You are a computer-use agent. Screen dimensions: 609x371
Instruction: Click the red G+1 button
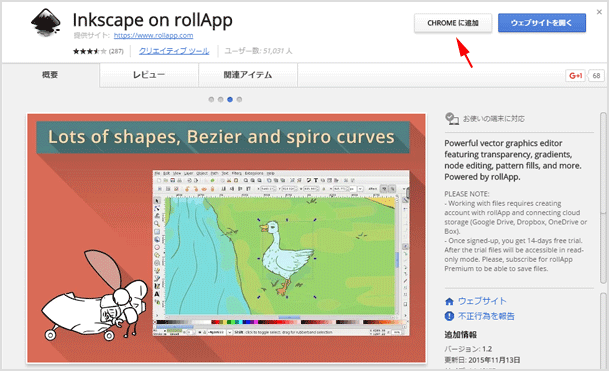(576, 75)
